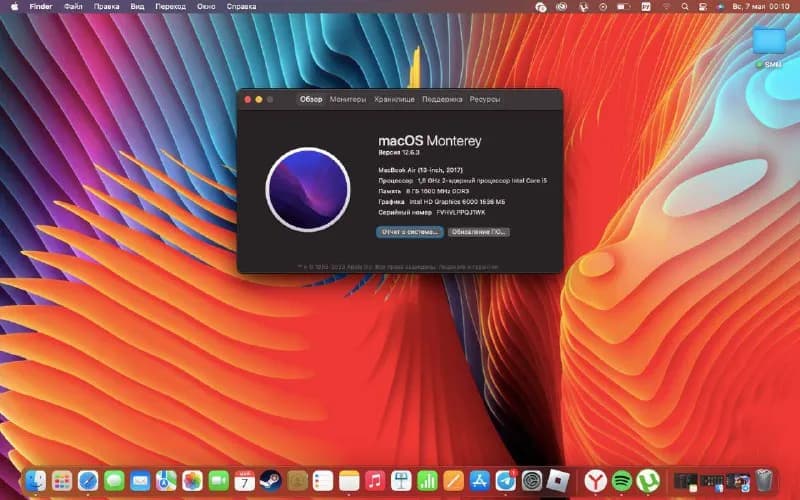Open the Finder menu
The height and width of the screenshot is (500, 800).
tap(41, 7)
